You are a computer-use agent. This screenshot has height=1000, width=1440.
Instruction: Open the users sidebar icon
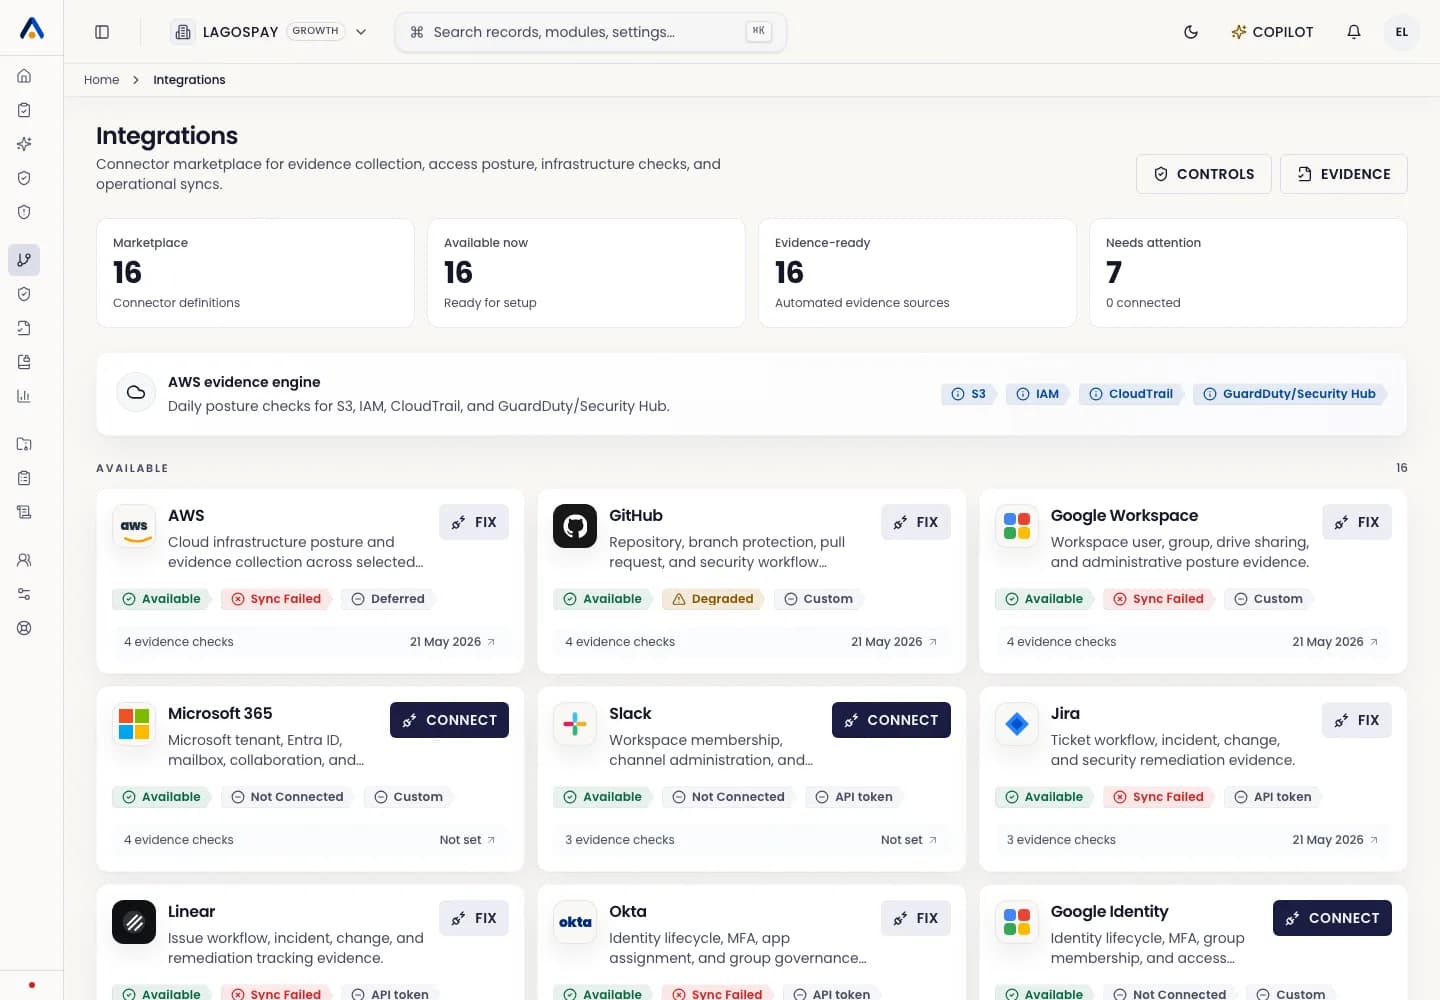(24, 560)
